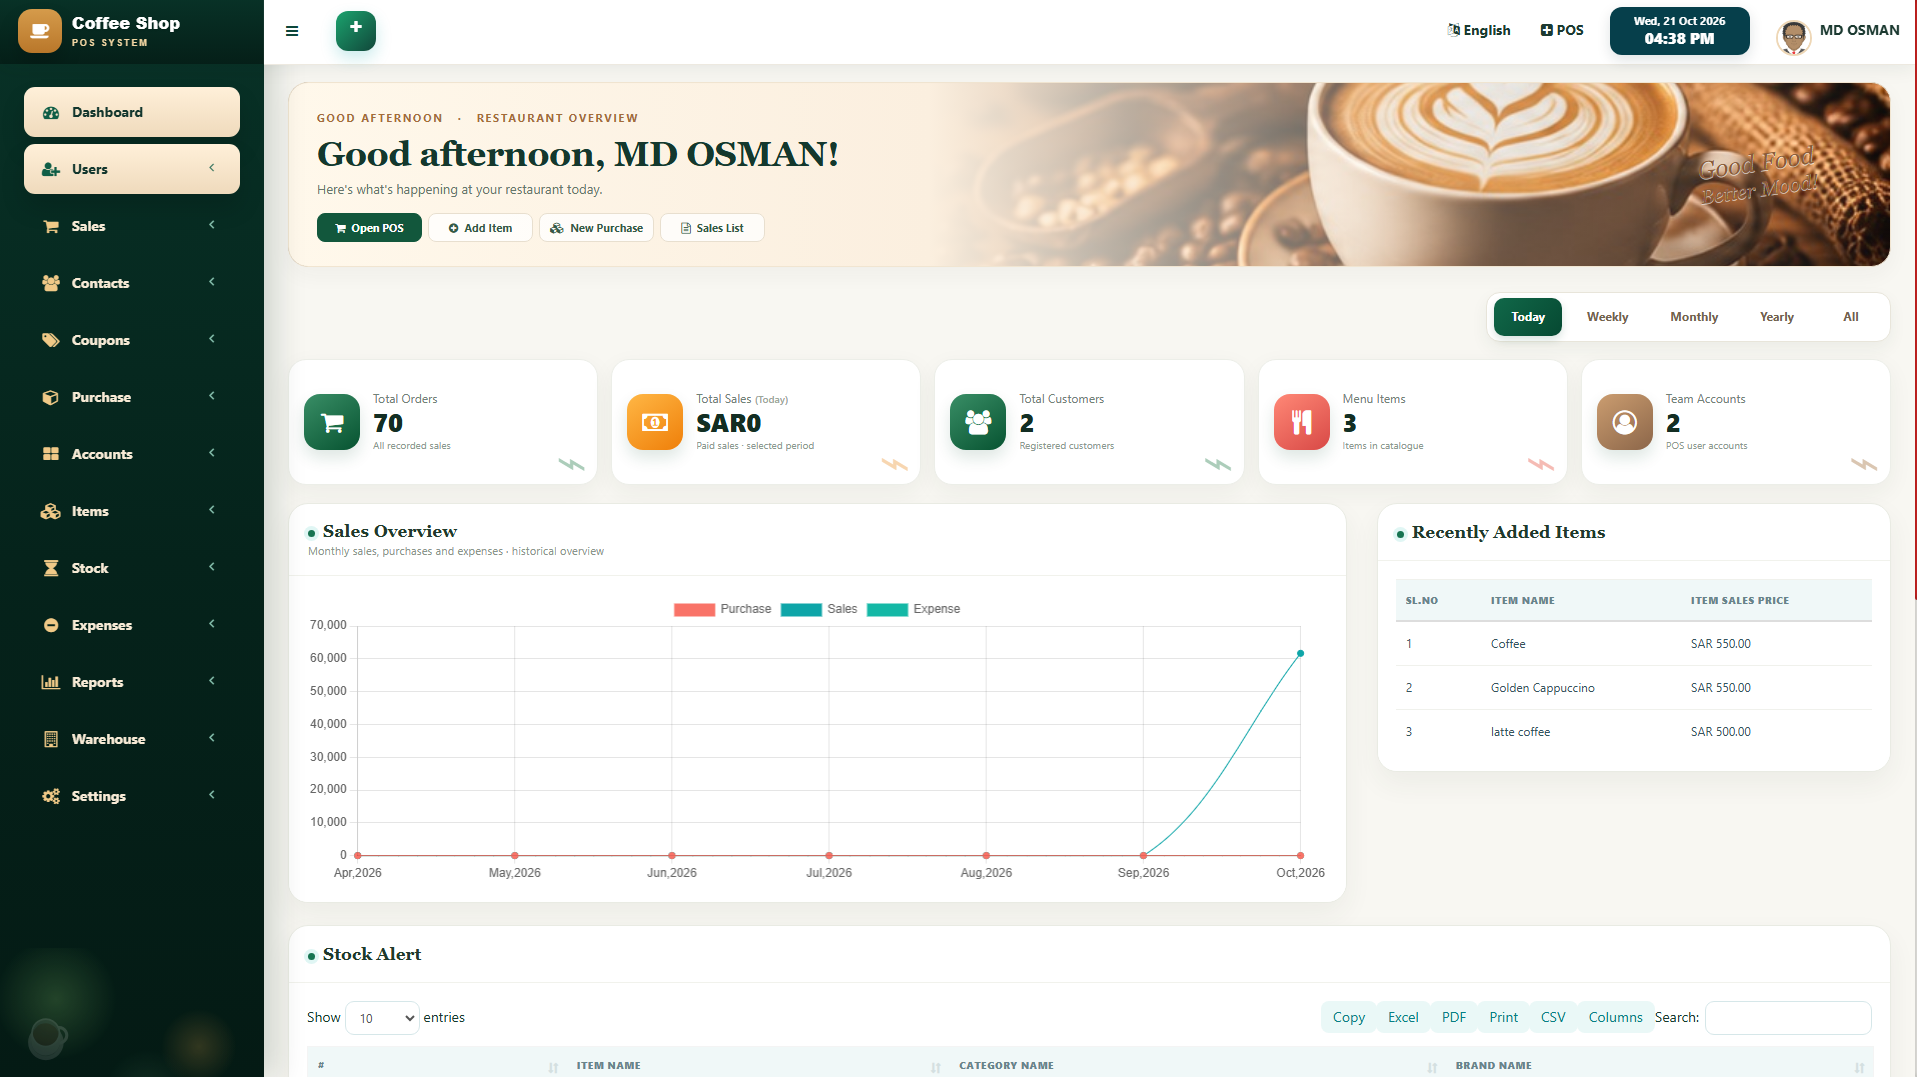Click the Stock Alert search field
Screen dimensions: 1917x1077
pos(1787,1018)
